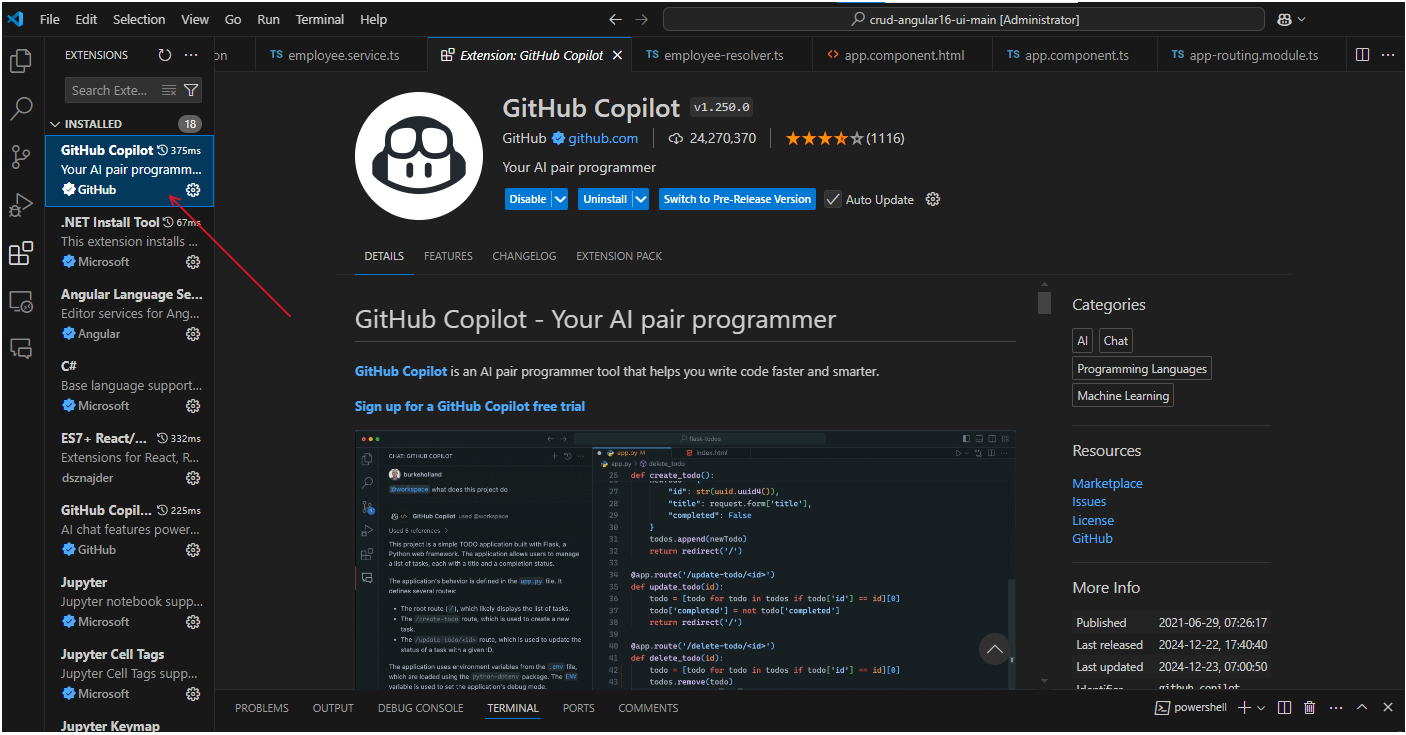Image resolution: width=1406 pixels, height=735 pixels.
Task: Open the View menu
Action: tap(195, 19)
